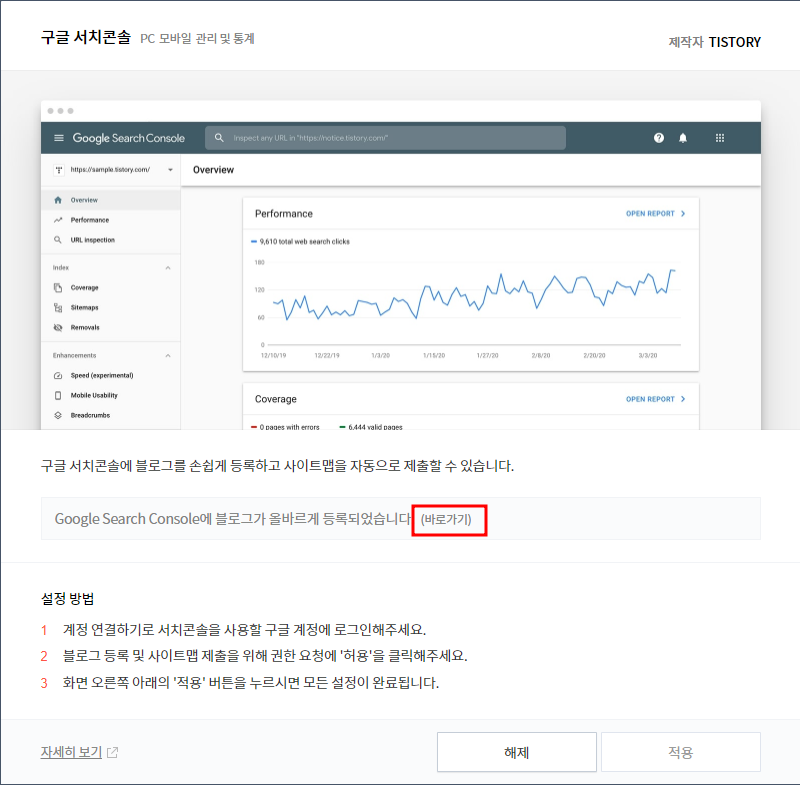Image resolution: width=800 pixels, height=785 pixels.
Task: Select Performance in the sidebar menu
Action: click(88, 220)
